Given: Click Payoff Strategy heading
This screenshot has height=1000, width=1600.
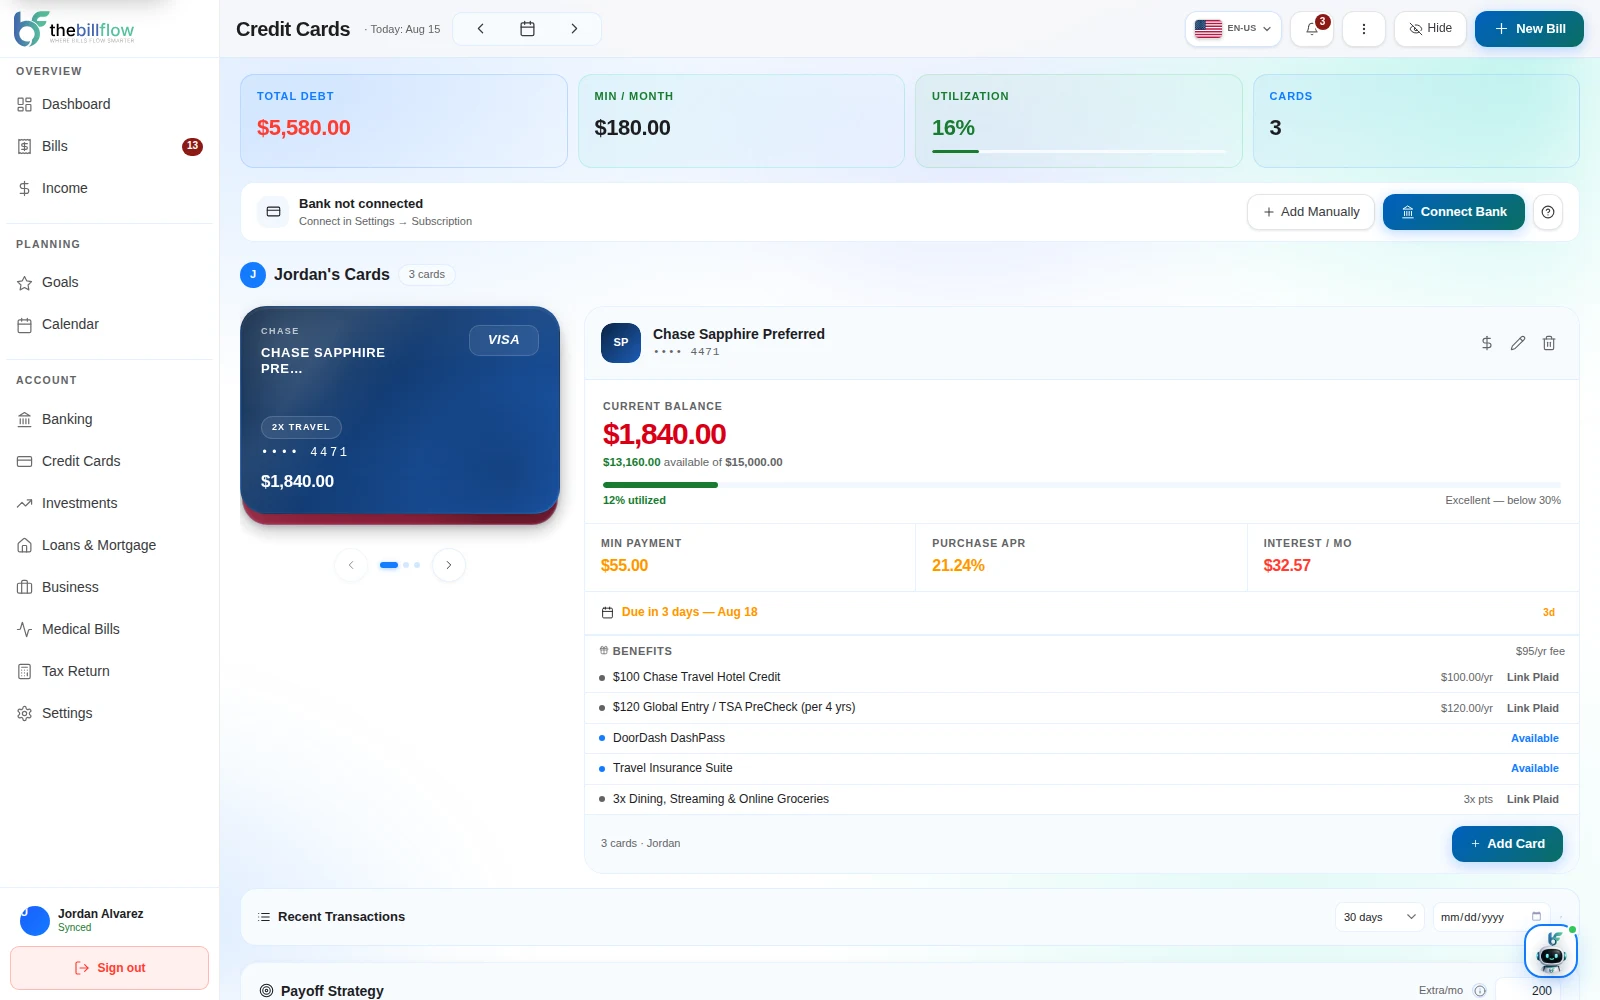Looking at the screenshot, I should pos(332,991).
